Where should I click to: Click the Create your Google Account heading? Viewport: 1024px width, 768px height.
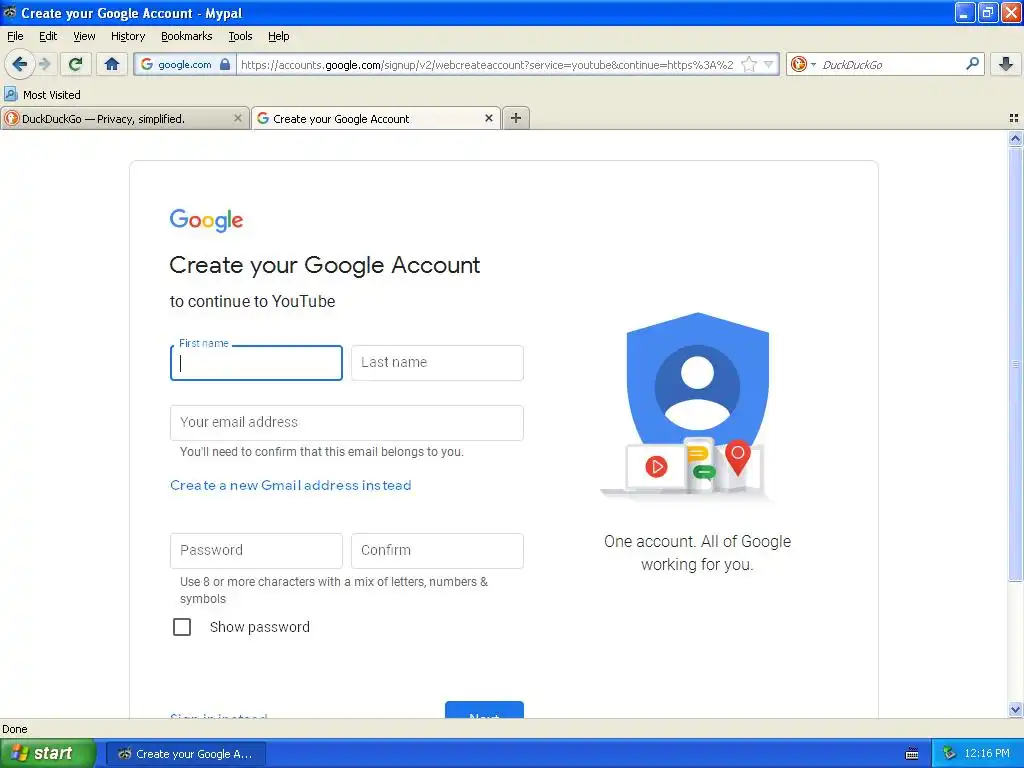(x=325, y=265)
